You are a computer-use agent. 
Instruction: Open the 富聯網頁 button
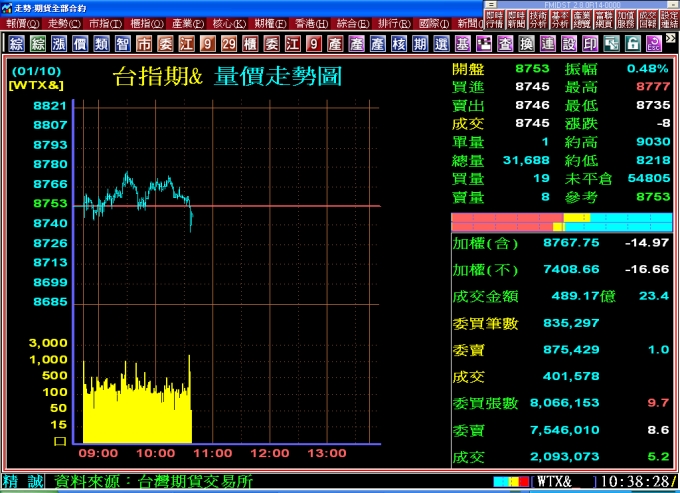pos(603,20)
